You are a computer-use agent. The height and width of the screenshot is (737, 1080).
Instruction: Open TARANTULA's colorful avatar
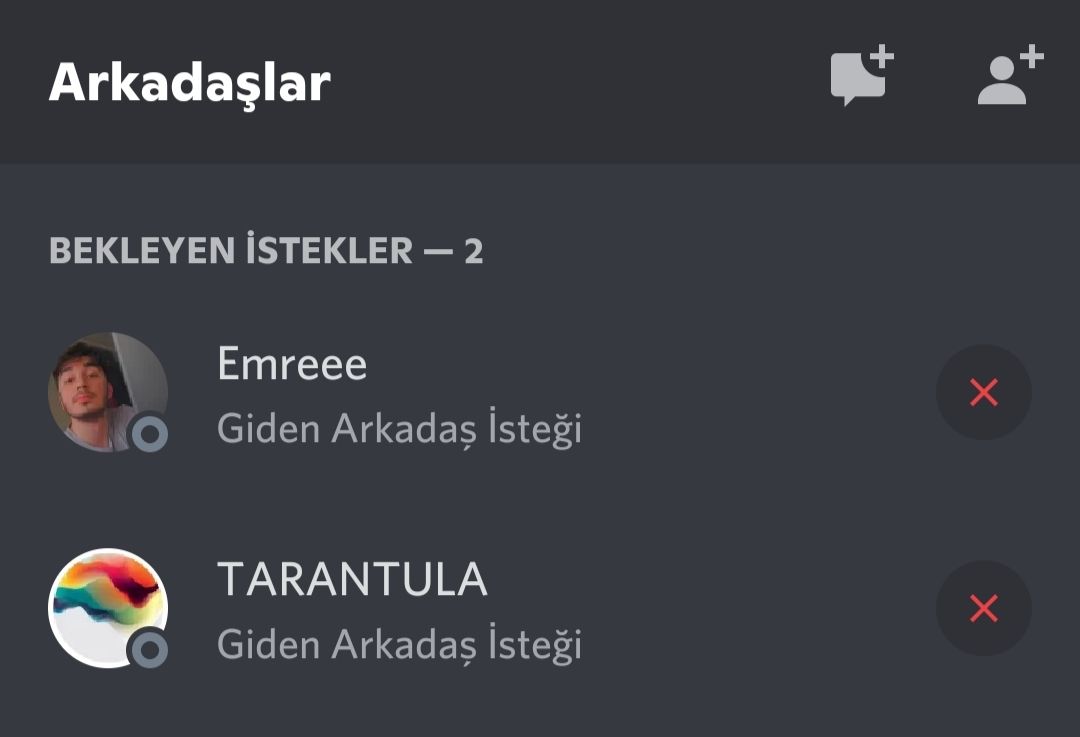click(x=106, y=606)
